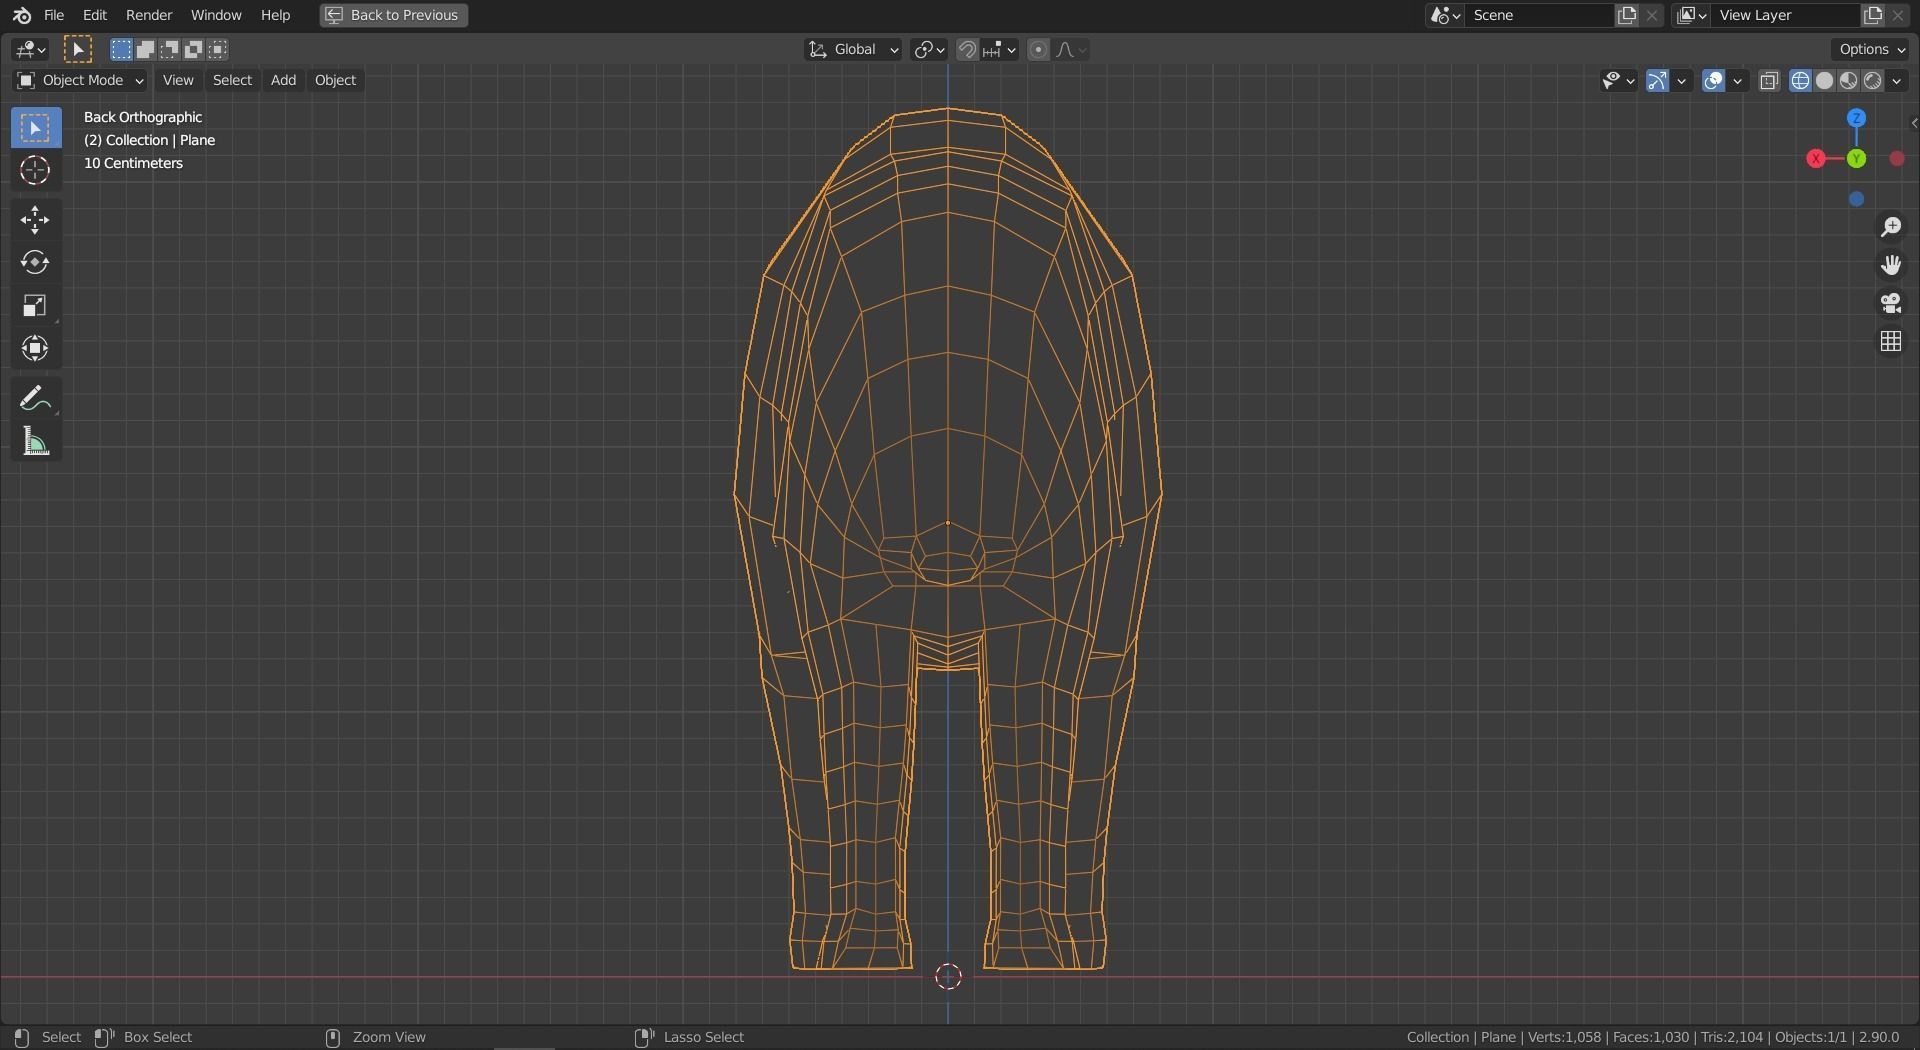
Task: Toggle viewport overlays
Action: tap(1713, 81)
